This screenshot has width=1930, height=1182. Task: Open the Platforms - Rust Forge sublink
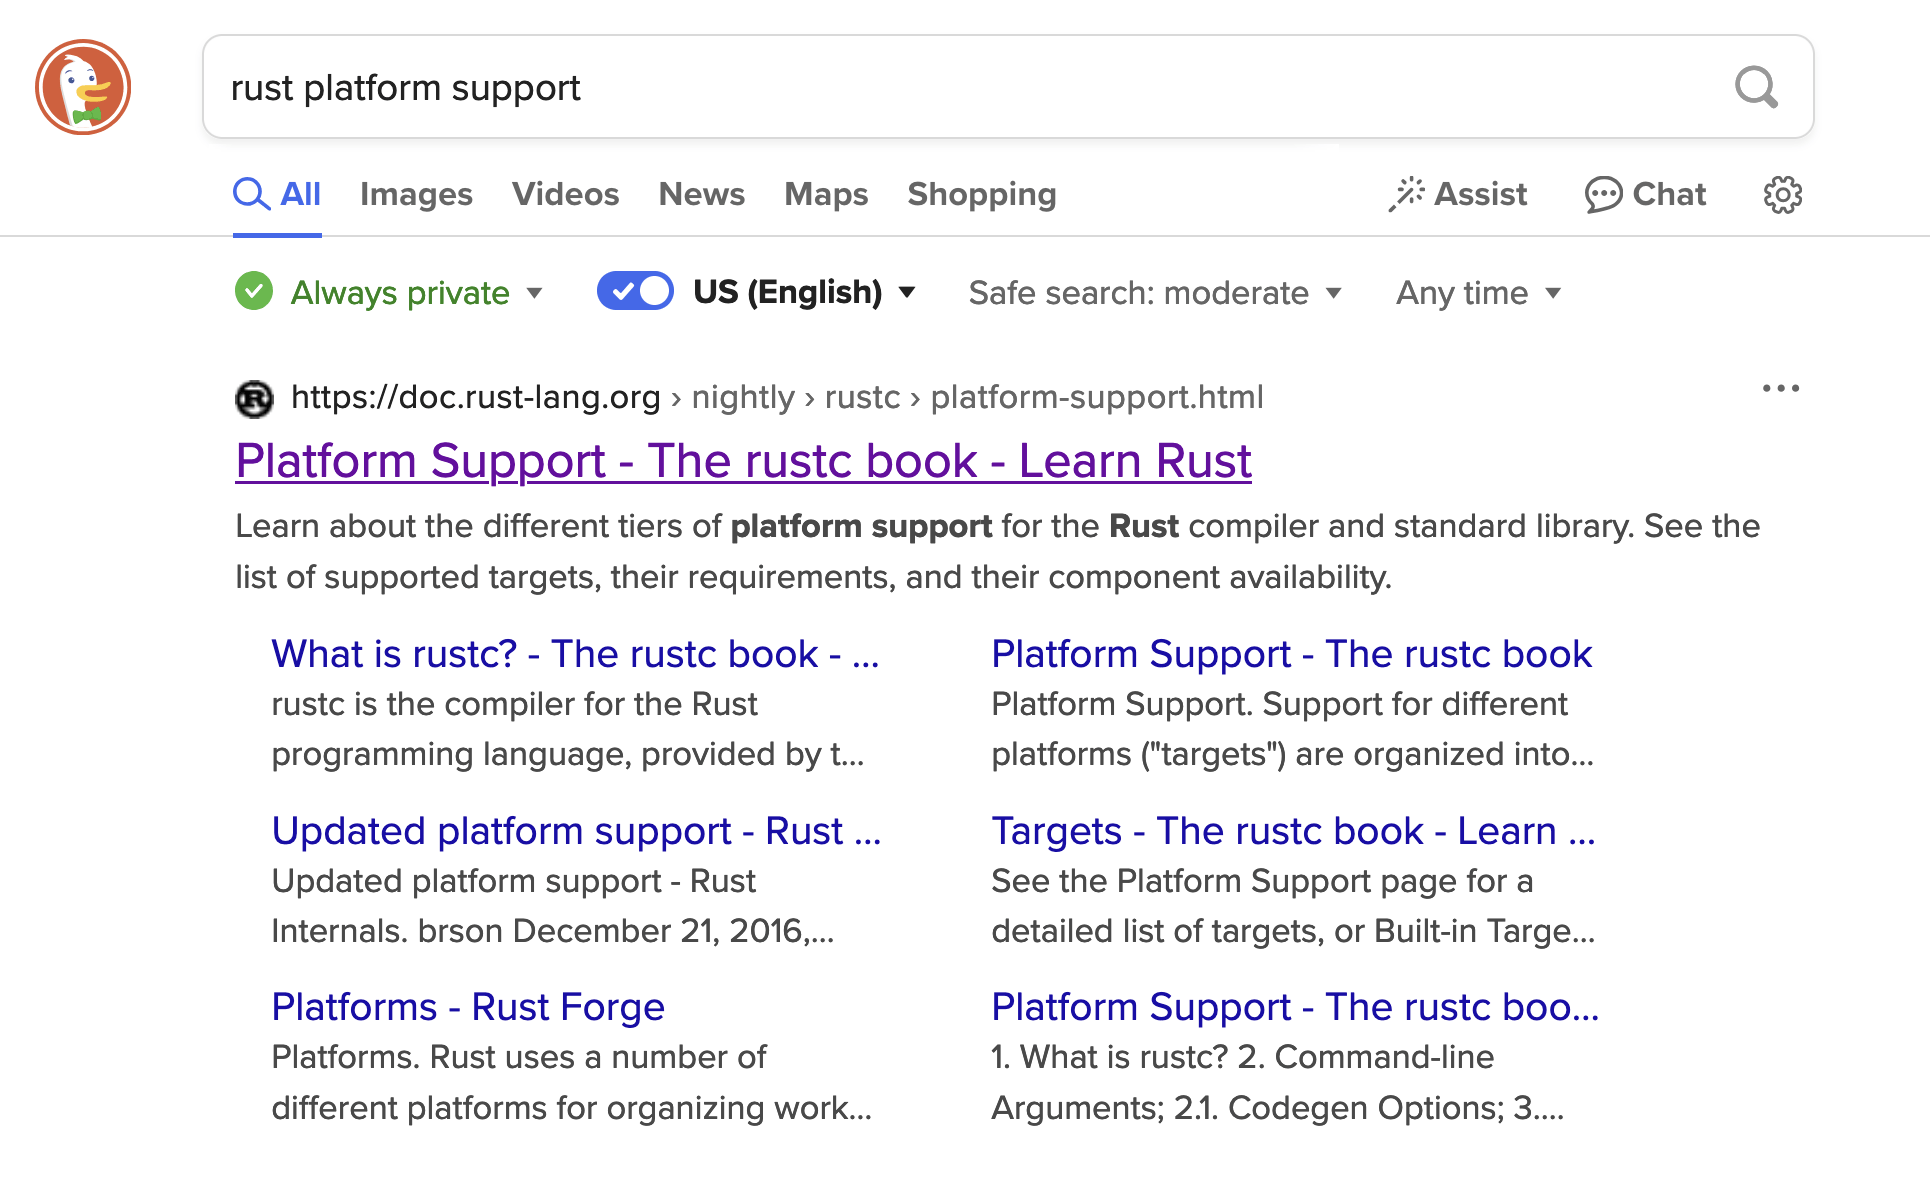click(x=468, y=1007)
